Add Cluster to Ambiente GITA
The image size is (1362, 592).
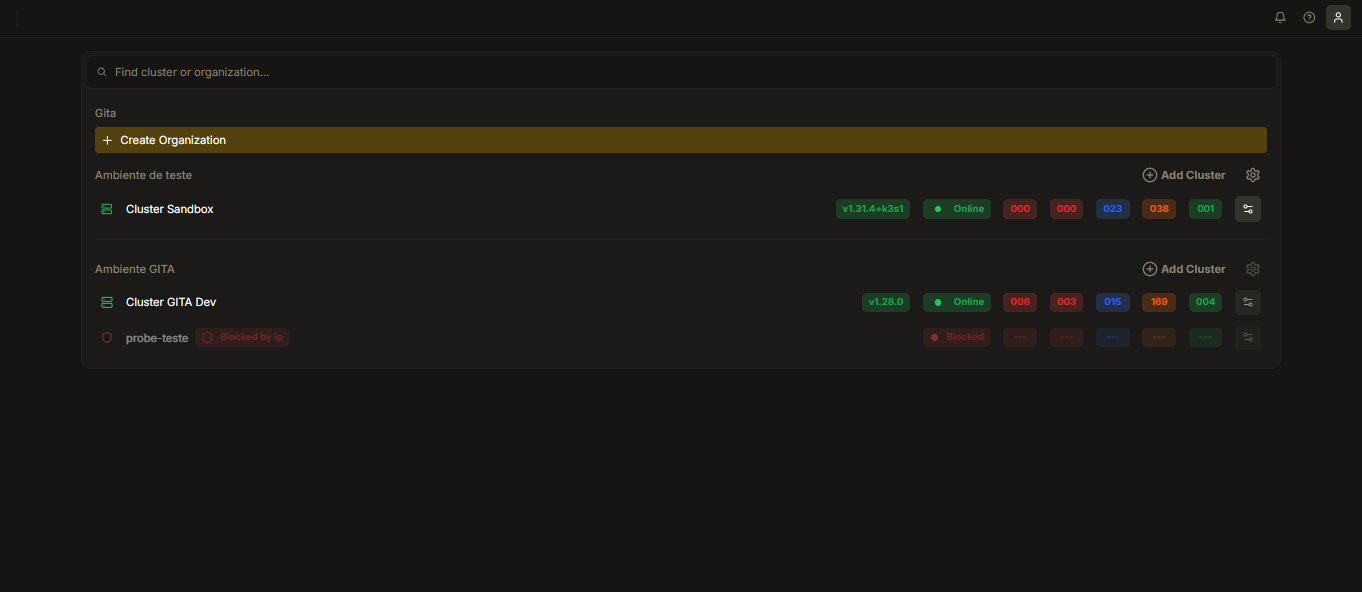pyautogui.click(x=1184, y=269)
